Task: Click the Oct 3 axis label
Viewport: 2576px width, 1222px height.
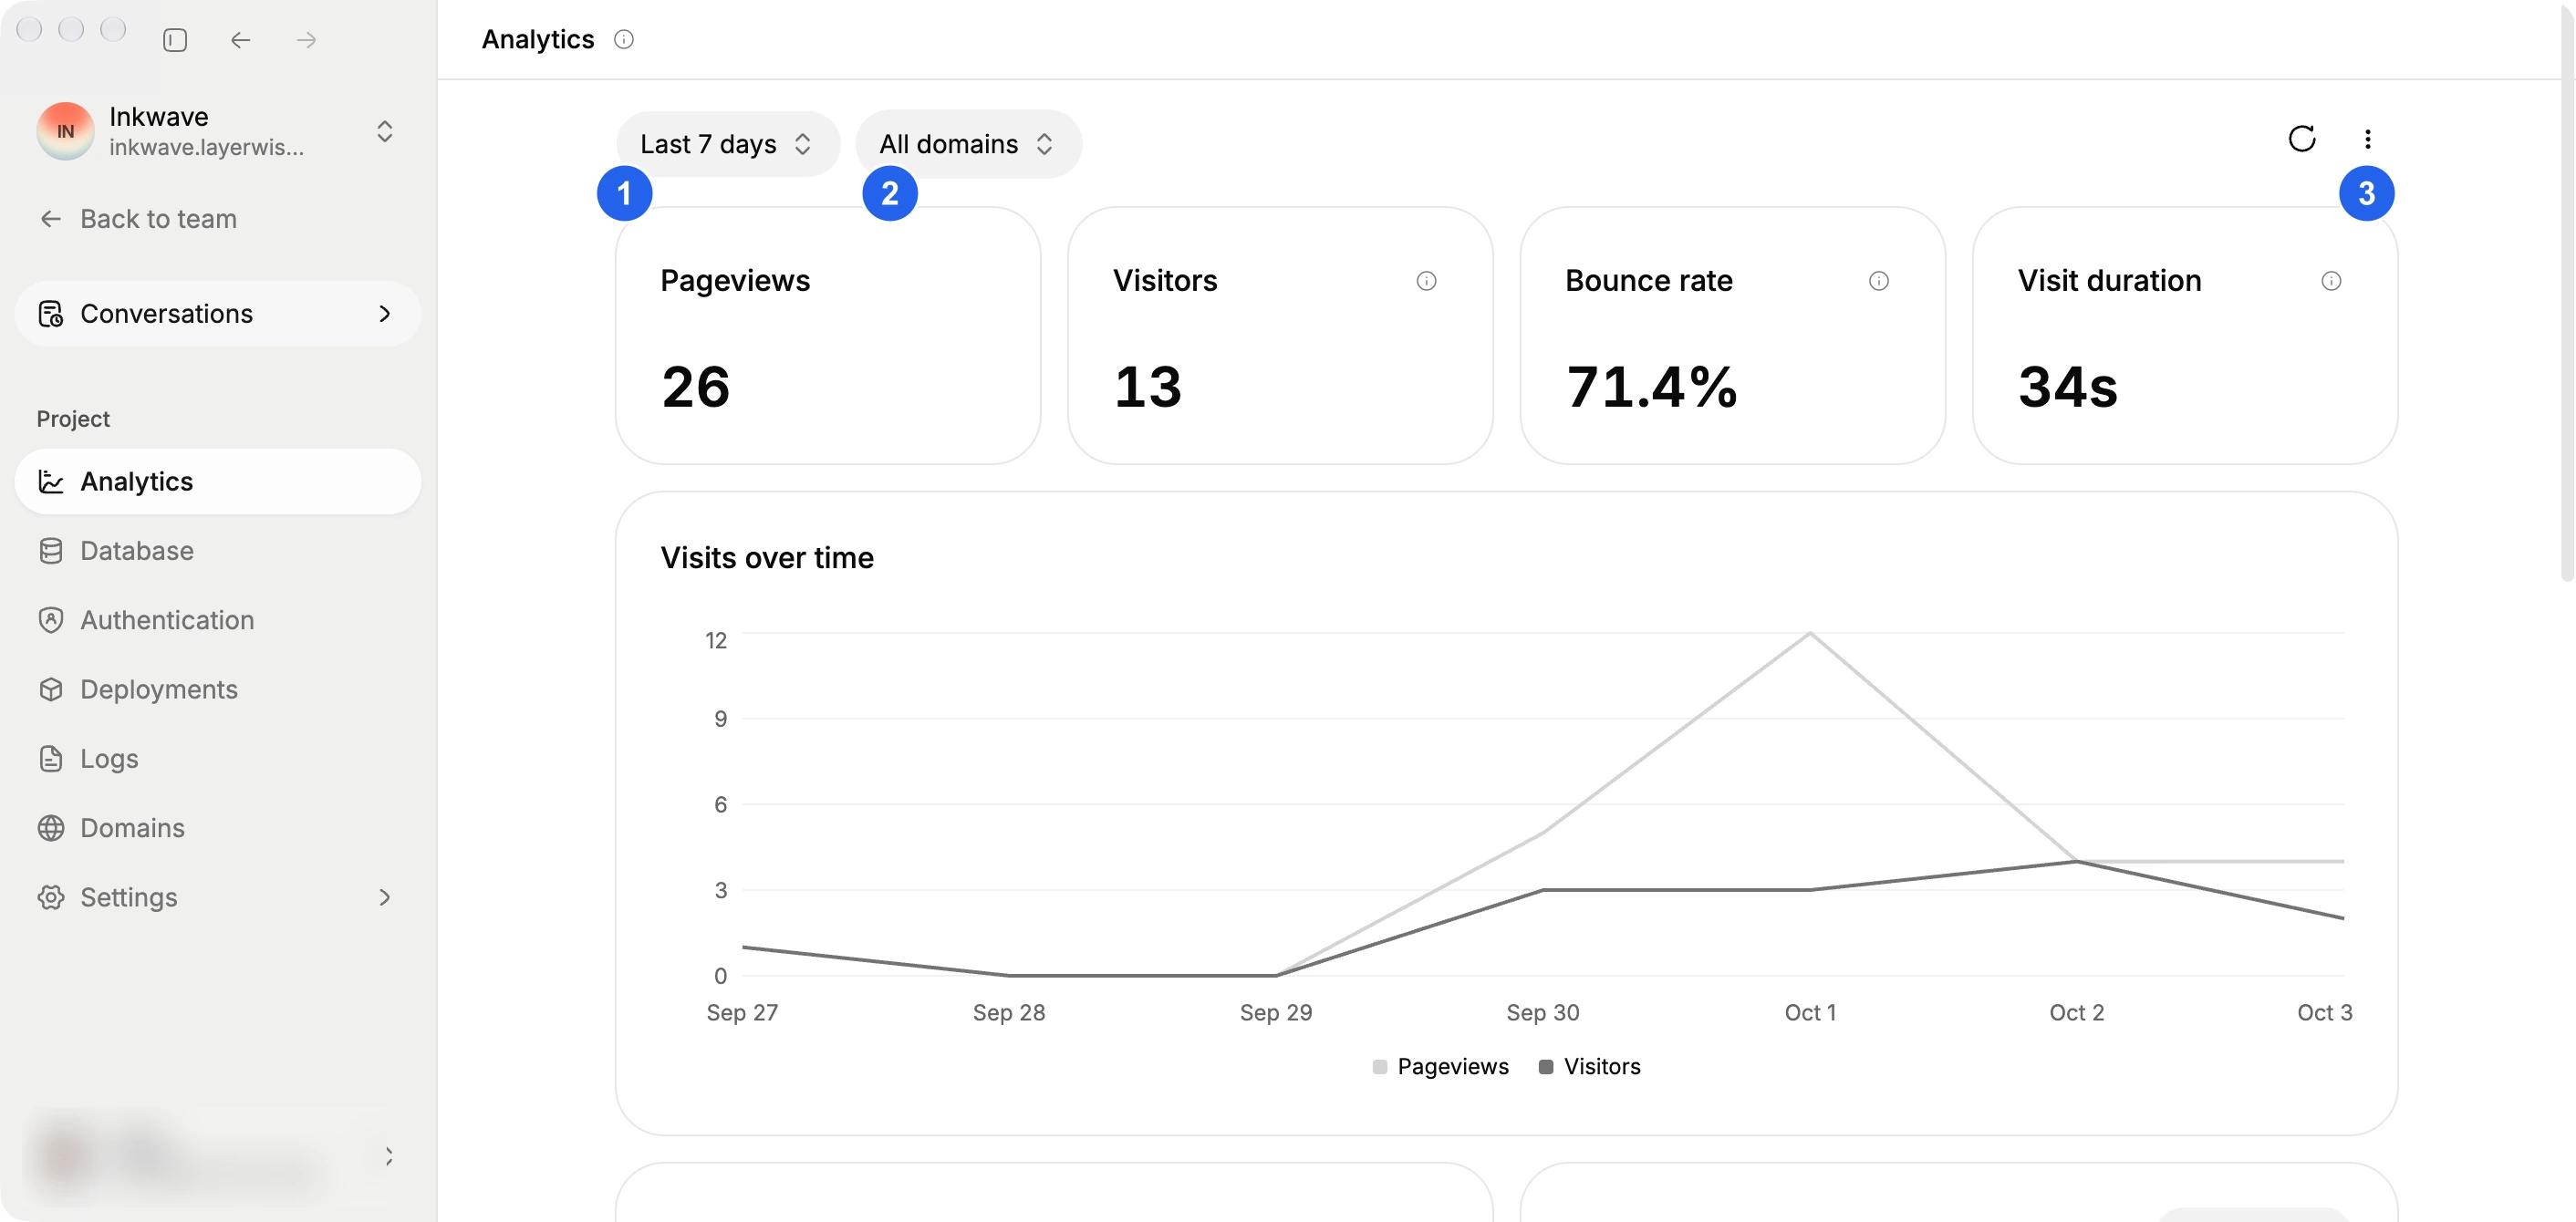Action: pos(2324,1013)
